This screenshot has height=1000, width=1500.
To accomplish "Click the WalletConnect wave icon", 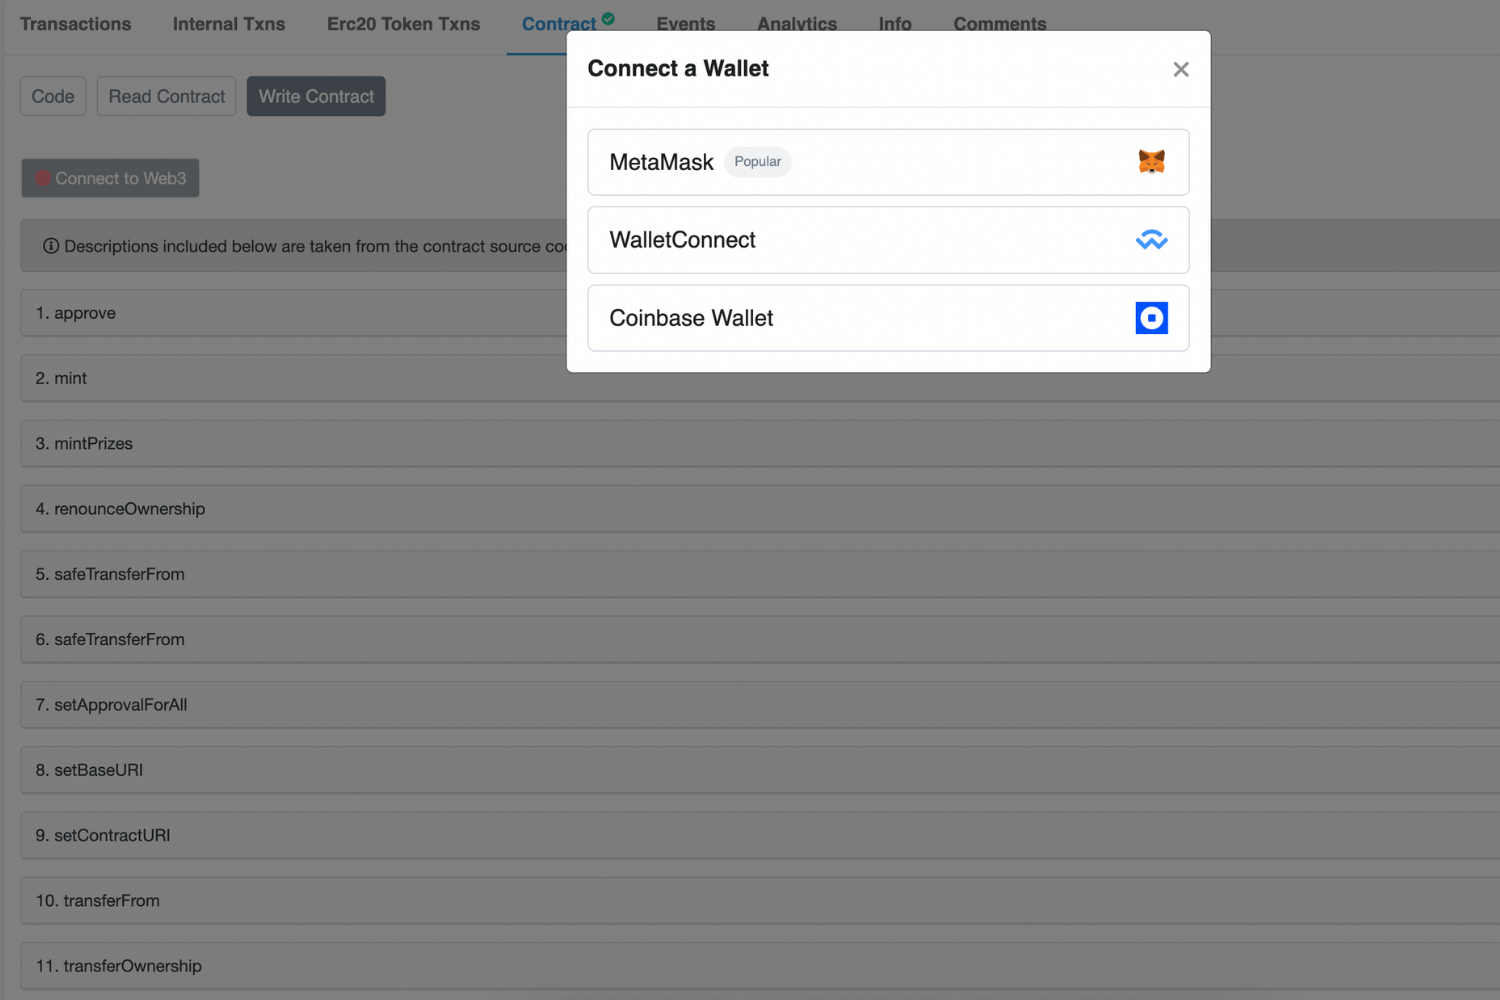I will click(1151, 240).
